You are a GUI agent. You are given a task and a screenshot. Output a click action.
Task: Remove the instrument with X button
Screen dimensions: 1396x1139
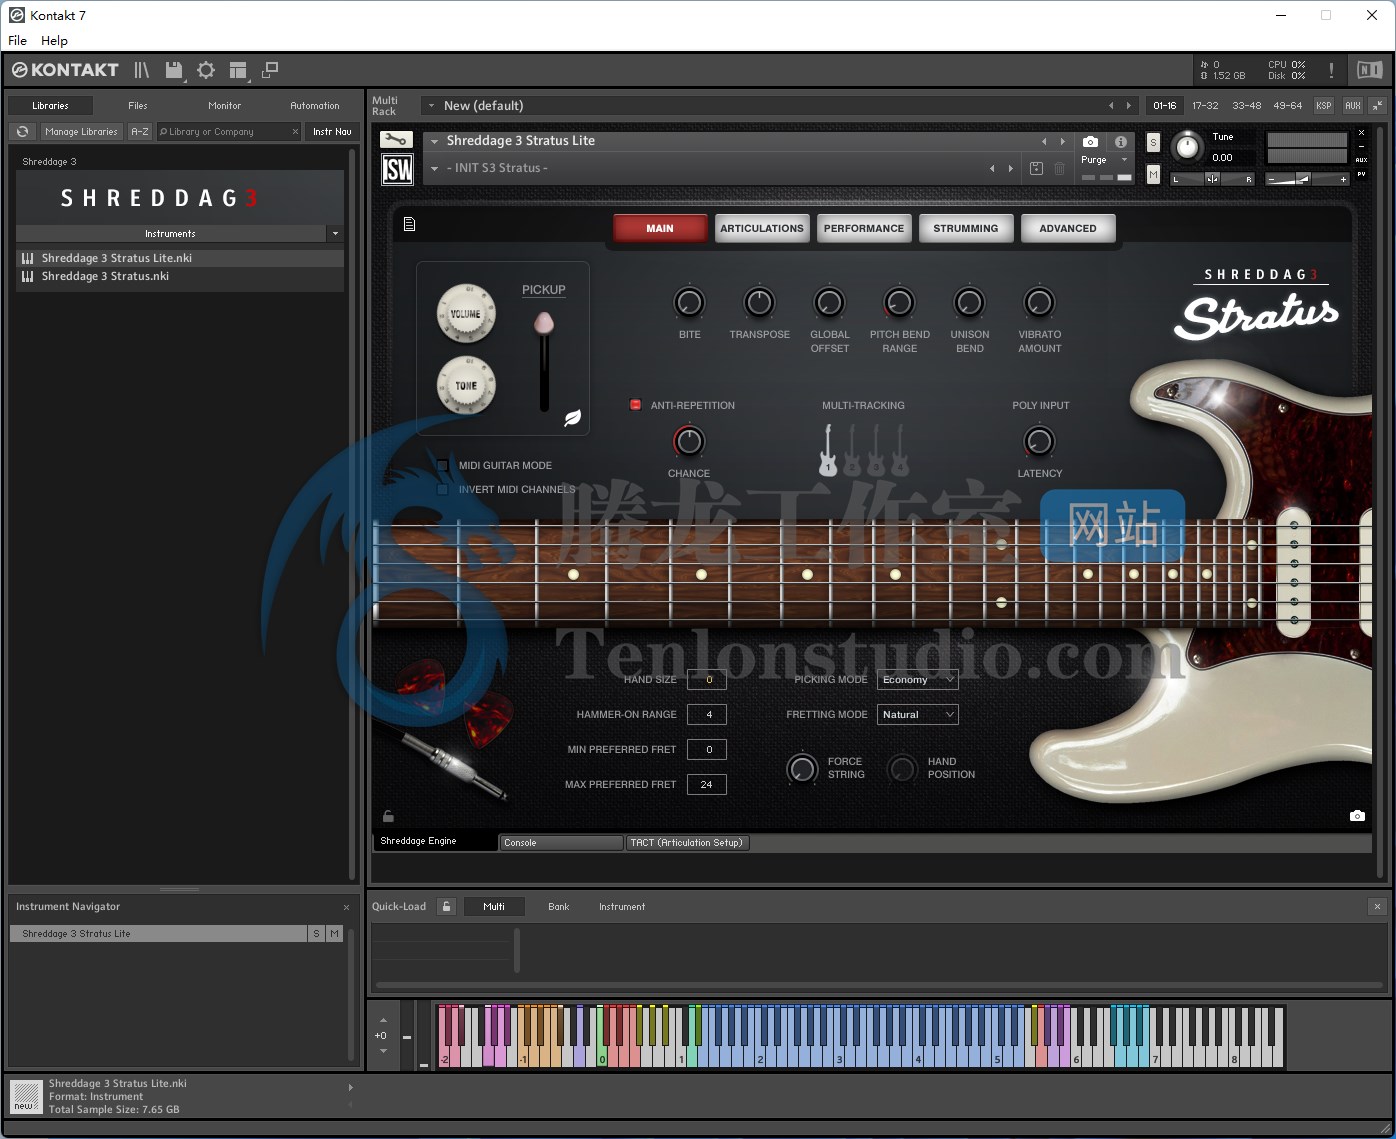(x=1361, y=133)
